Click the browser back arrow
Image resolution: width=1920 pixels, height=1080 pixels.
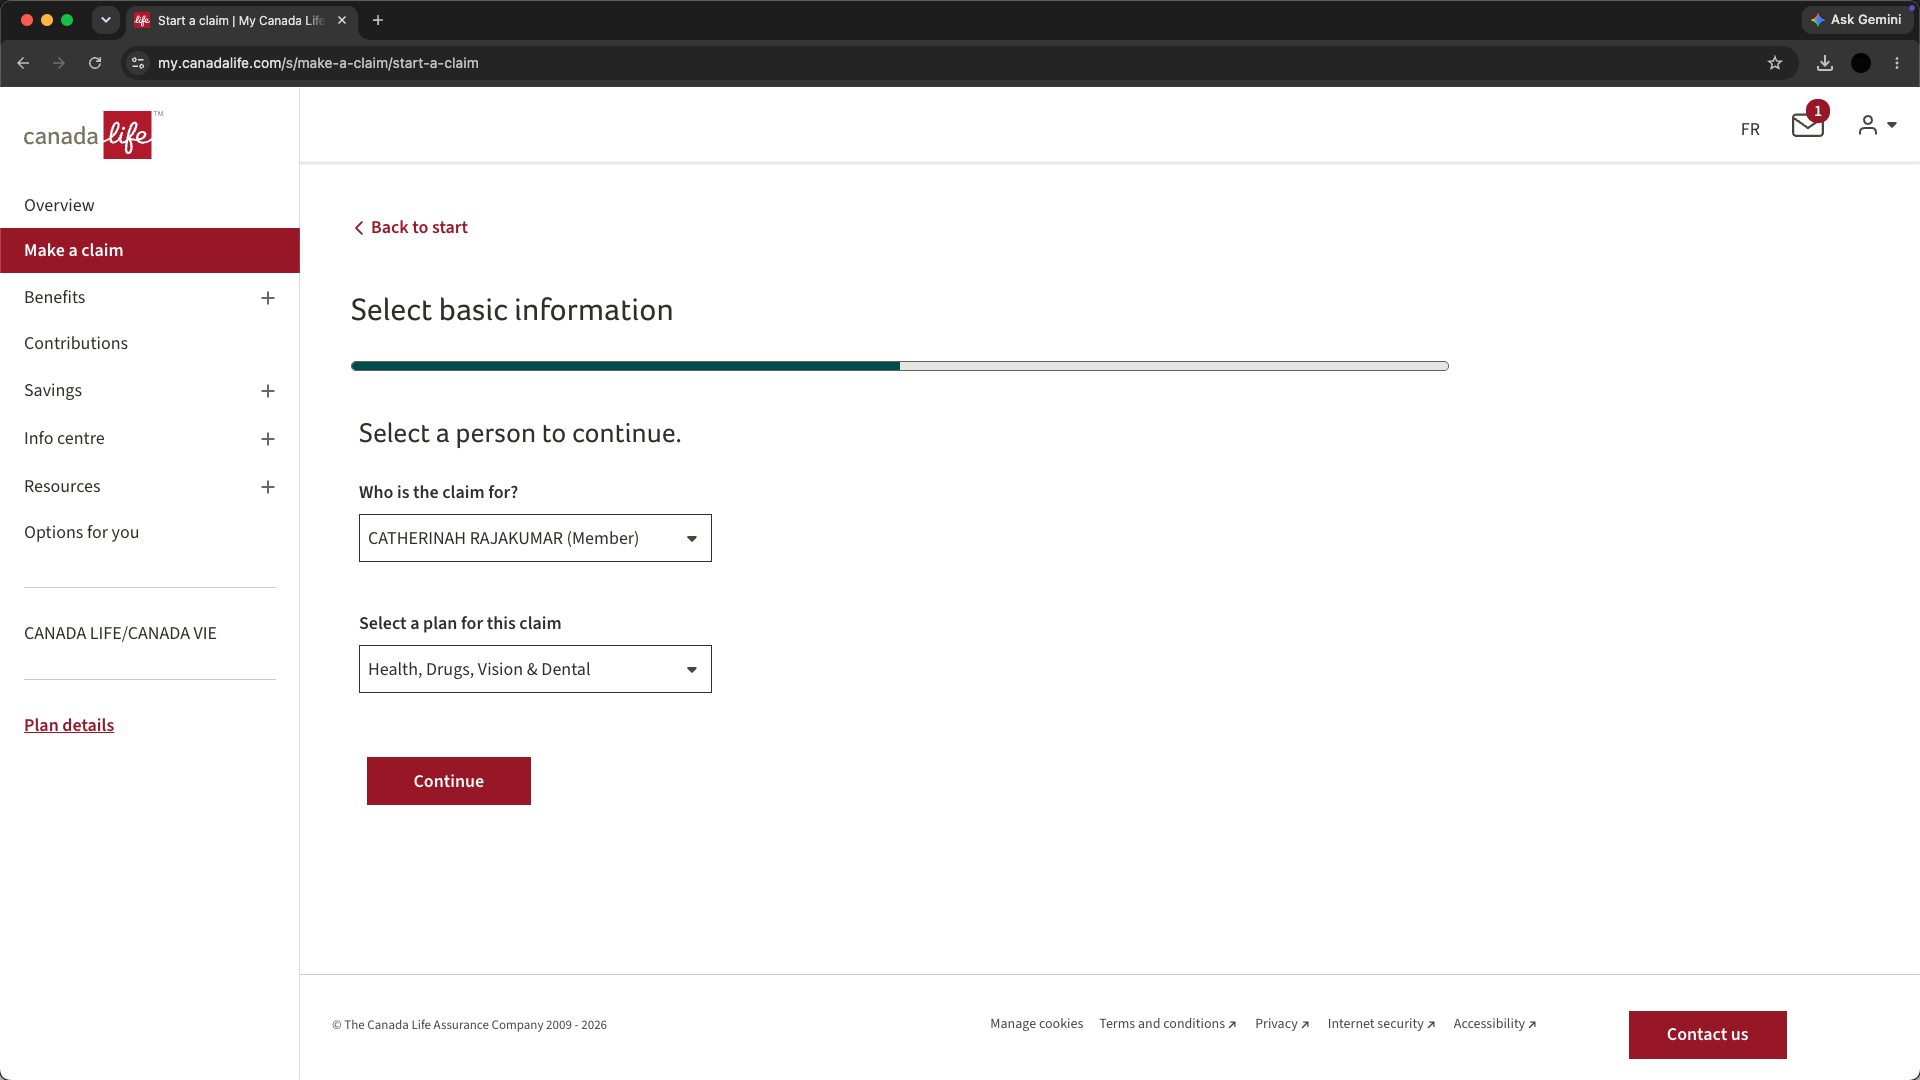23,63
